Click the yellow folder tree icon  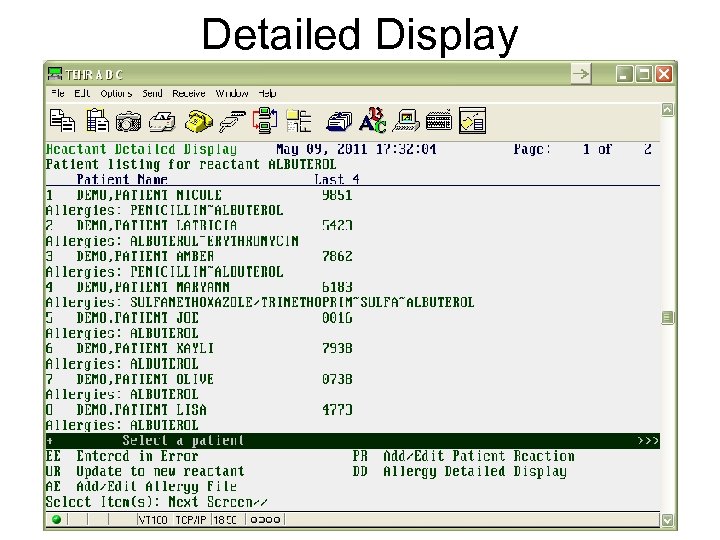(298, 121)
